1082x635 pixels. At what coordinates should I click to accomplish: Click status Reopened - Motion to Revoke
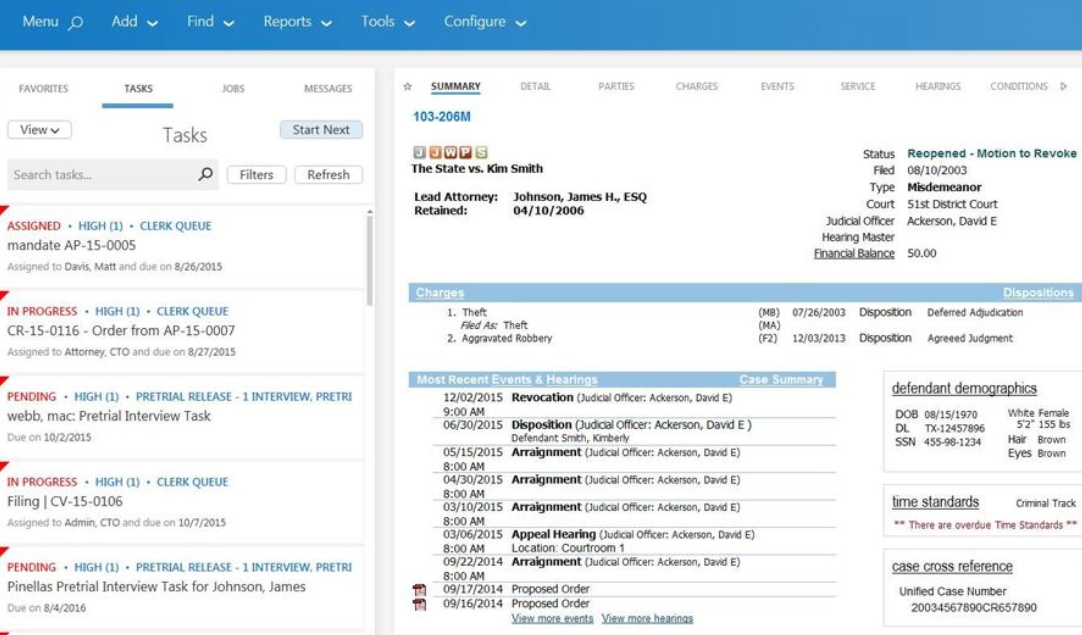pyautogui.click(x=992, y=153)
